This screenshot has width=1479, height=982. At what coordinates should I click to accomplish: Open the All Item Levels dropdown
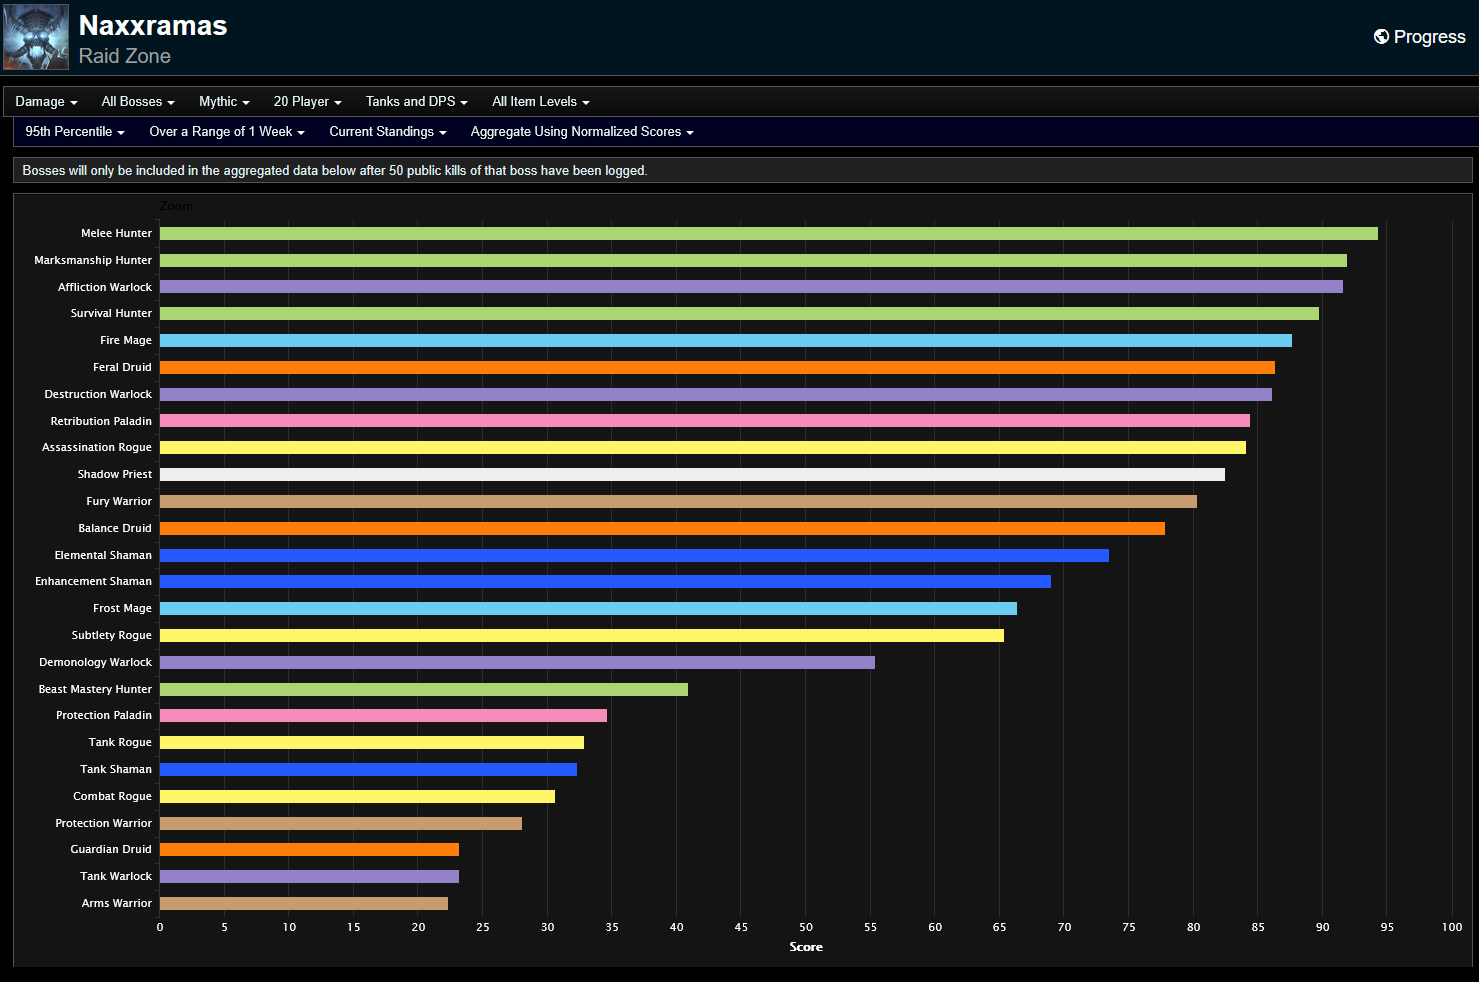click(540, 101)
